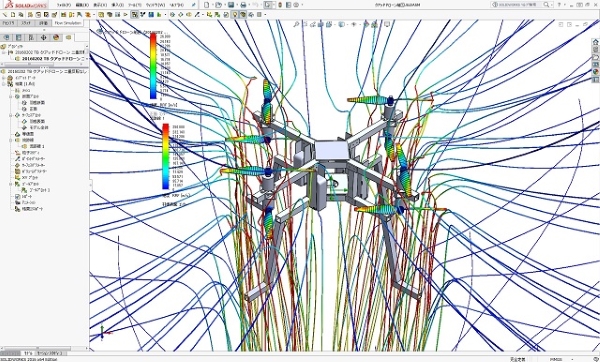Viewport: 600px width, 362px height.
Task: Open the Home icon in right task pane
Action: [595, 42]
